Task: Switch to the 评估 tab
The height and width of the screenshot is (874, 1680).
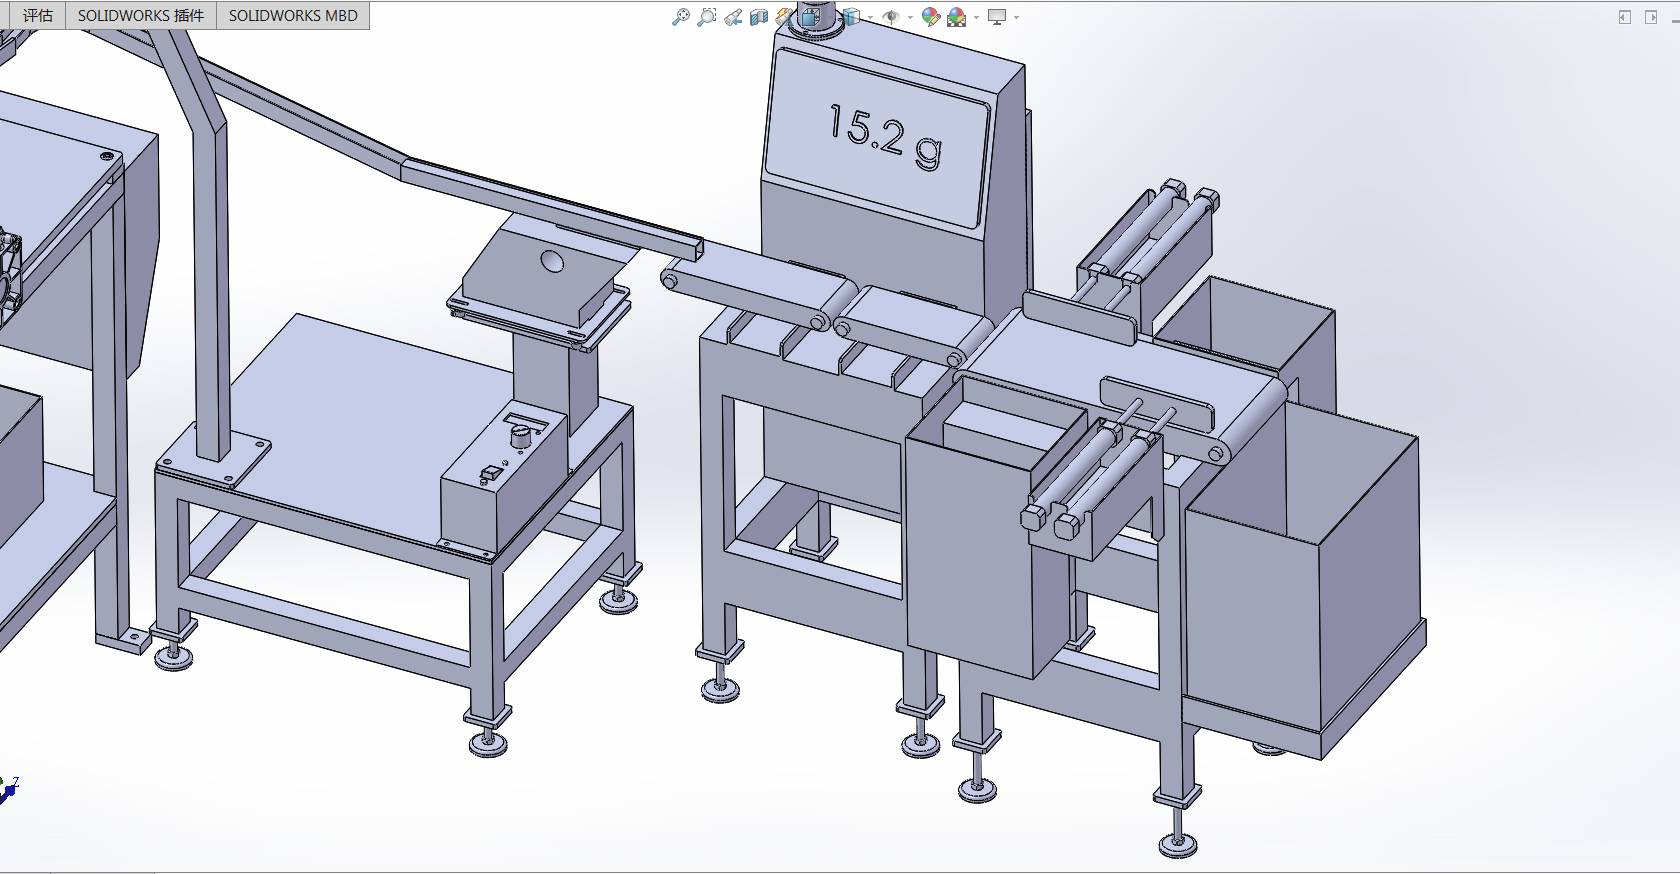Action: coord(38,16)
